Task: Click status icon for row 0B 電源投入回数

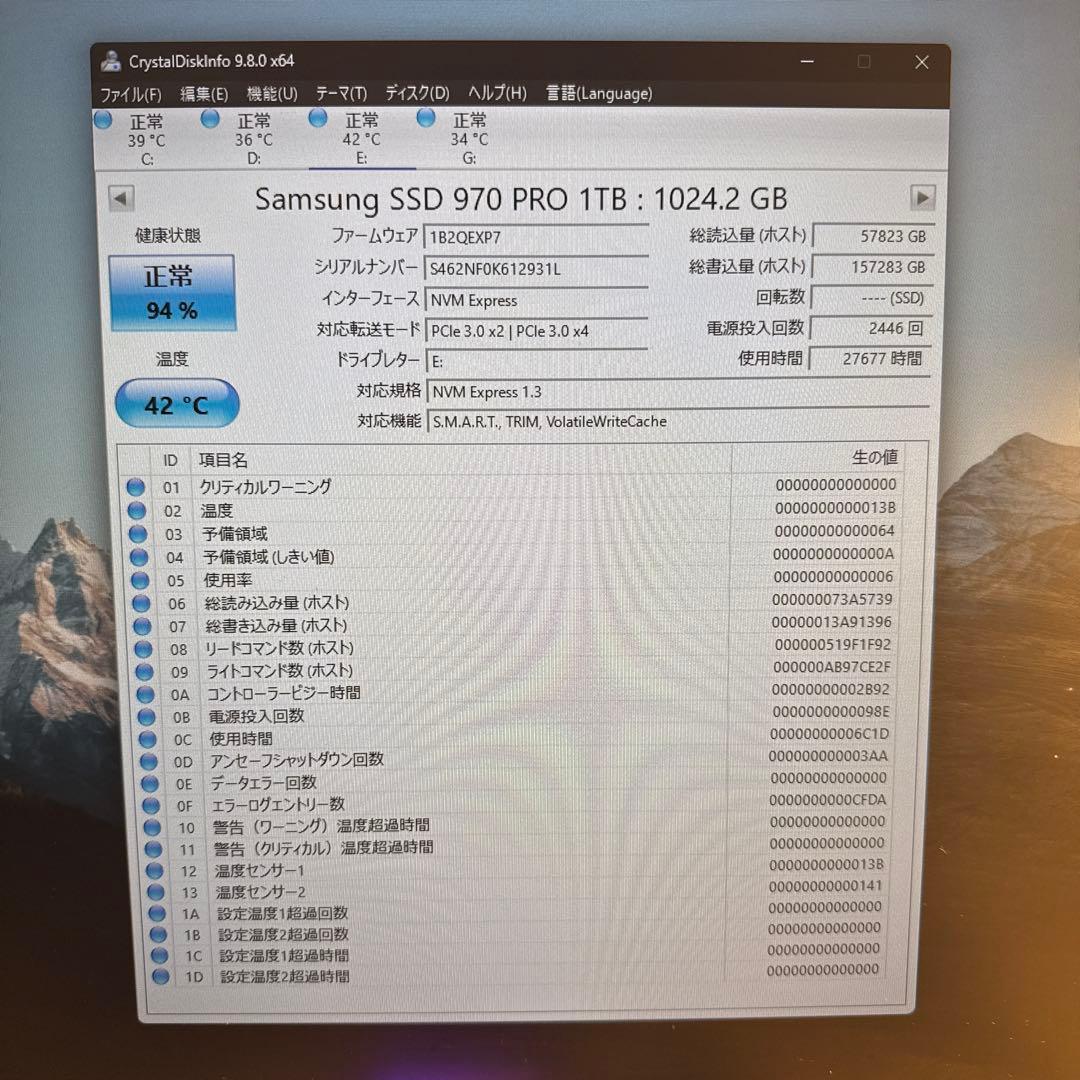Action: tap(147, 717)
